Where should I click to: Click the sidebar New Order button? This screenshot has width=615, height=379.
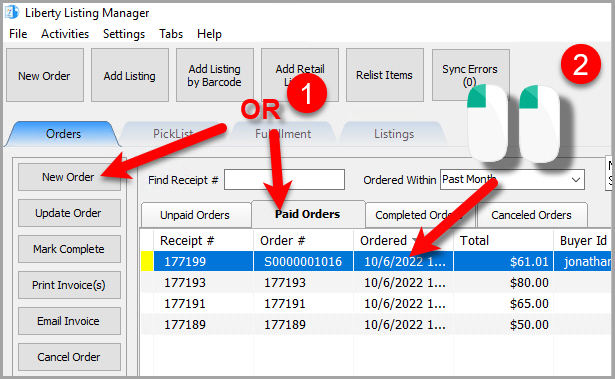pyautogui.click(x=69, y=177)
